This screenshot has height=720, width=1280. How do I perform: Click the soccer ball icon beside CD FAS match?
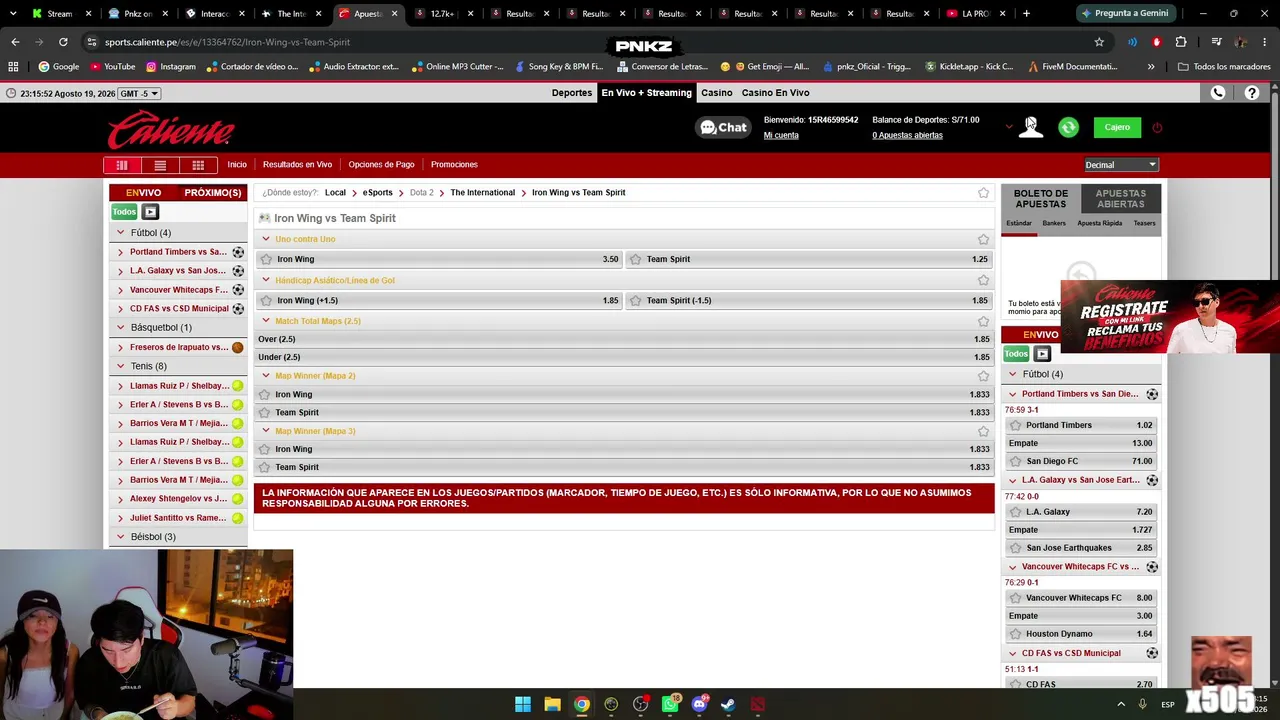(x=238, y=309)
